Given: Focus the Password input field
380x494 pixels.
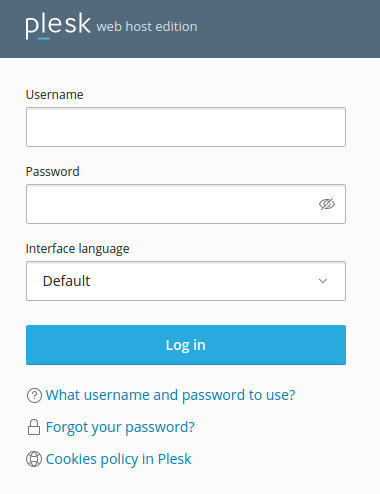Looking at the screenshot, I should point(186,204).
